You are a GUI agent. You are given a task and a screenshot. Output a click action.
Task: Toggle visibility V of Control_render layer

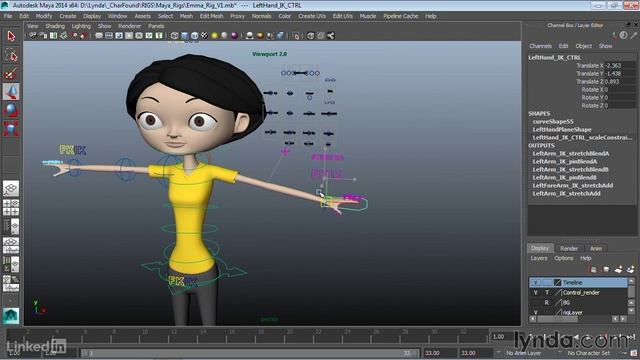click(x=536, y=293)
